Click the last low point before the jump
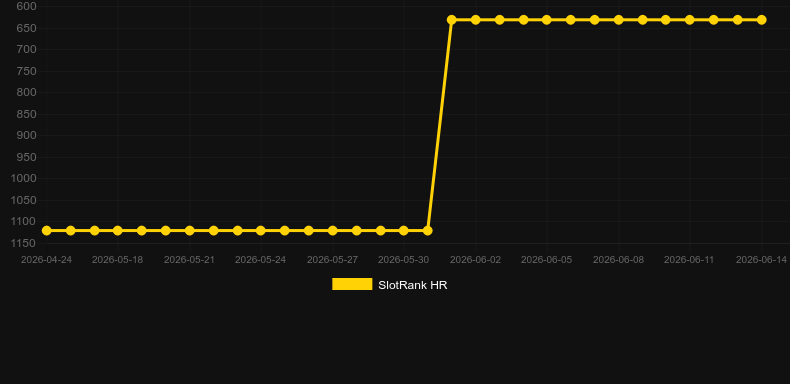The image size is (790, 384). tap(428, 230)
